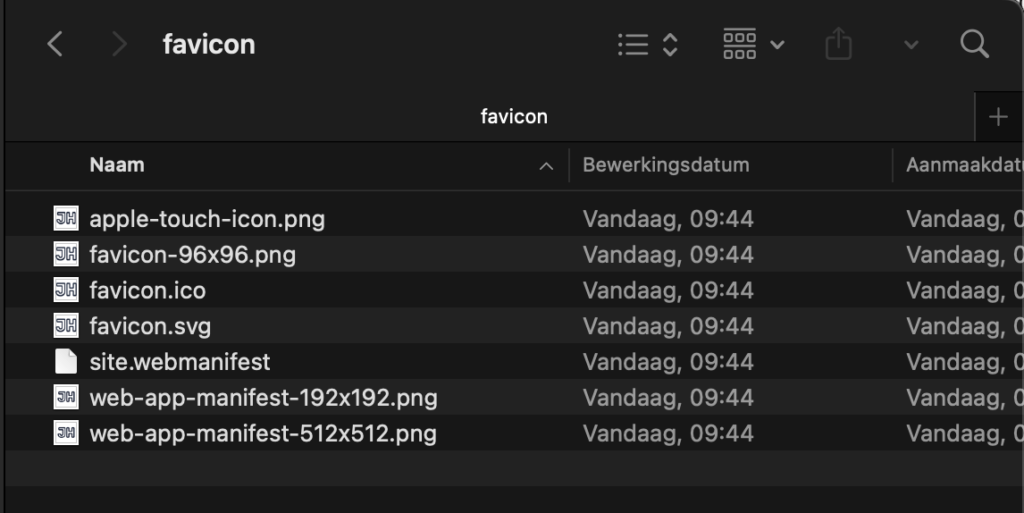Open the list view switcher

pos(648,44)
